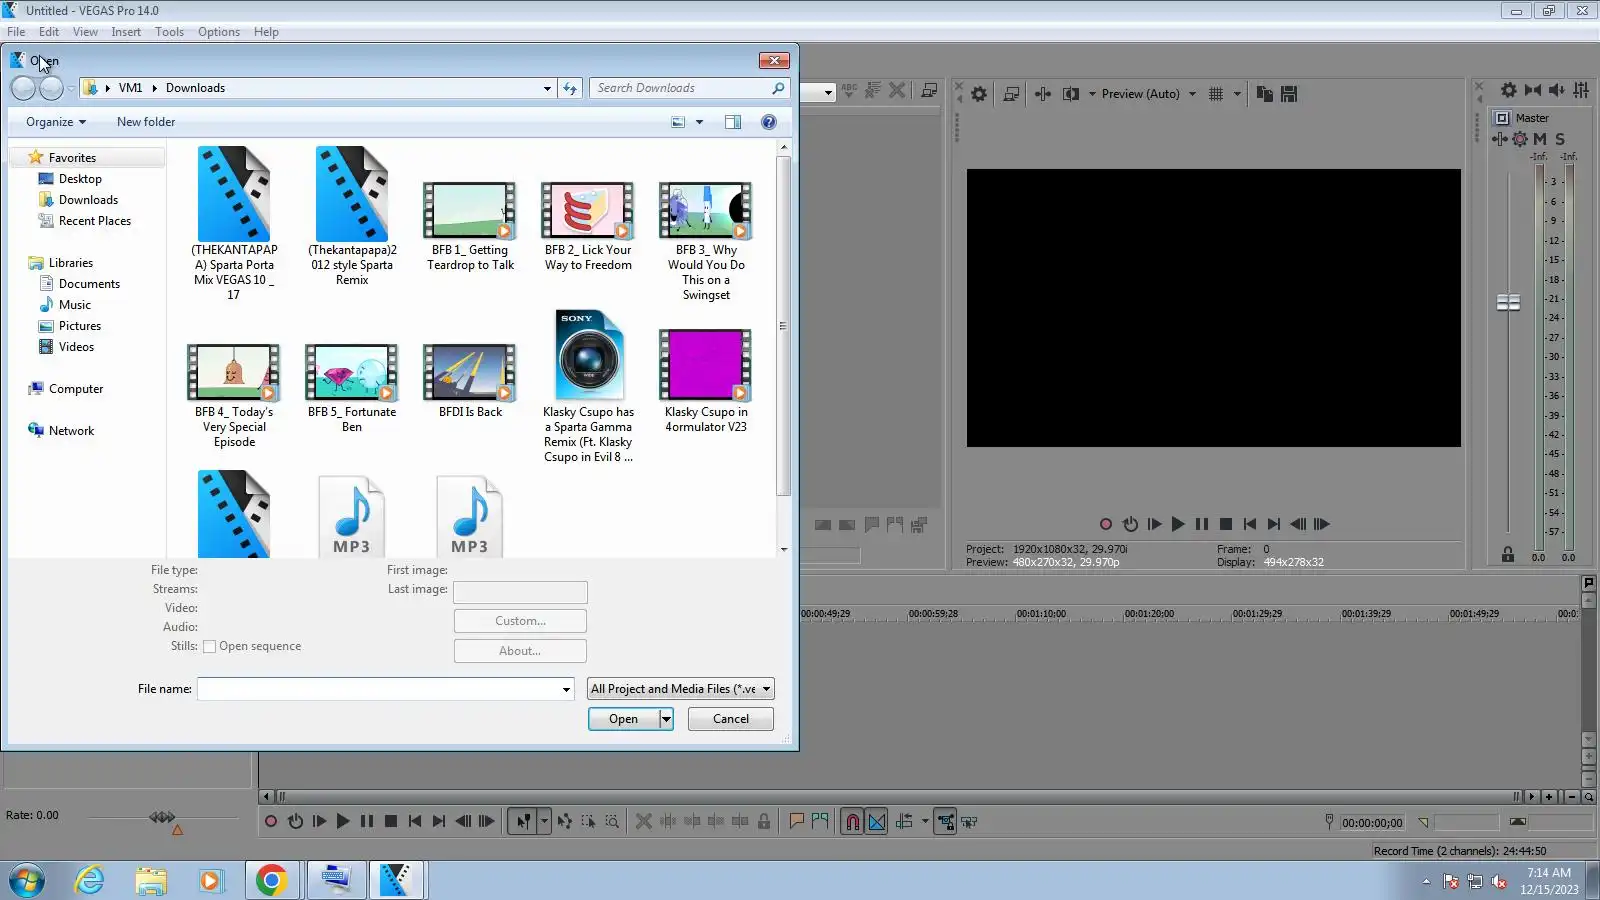Toggle Dim Output speaker icon
This screenshot has width=1600, height=900.
(1556, 90)
